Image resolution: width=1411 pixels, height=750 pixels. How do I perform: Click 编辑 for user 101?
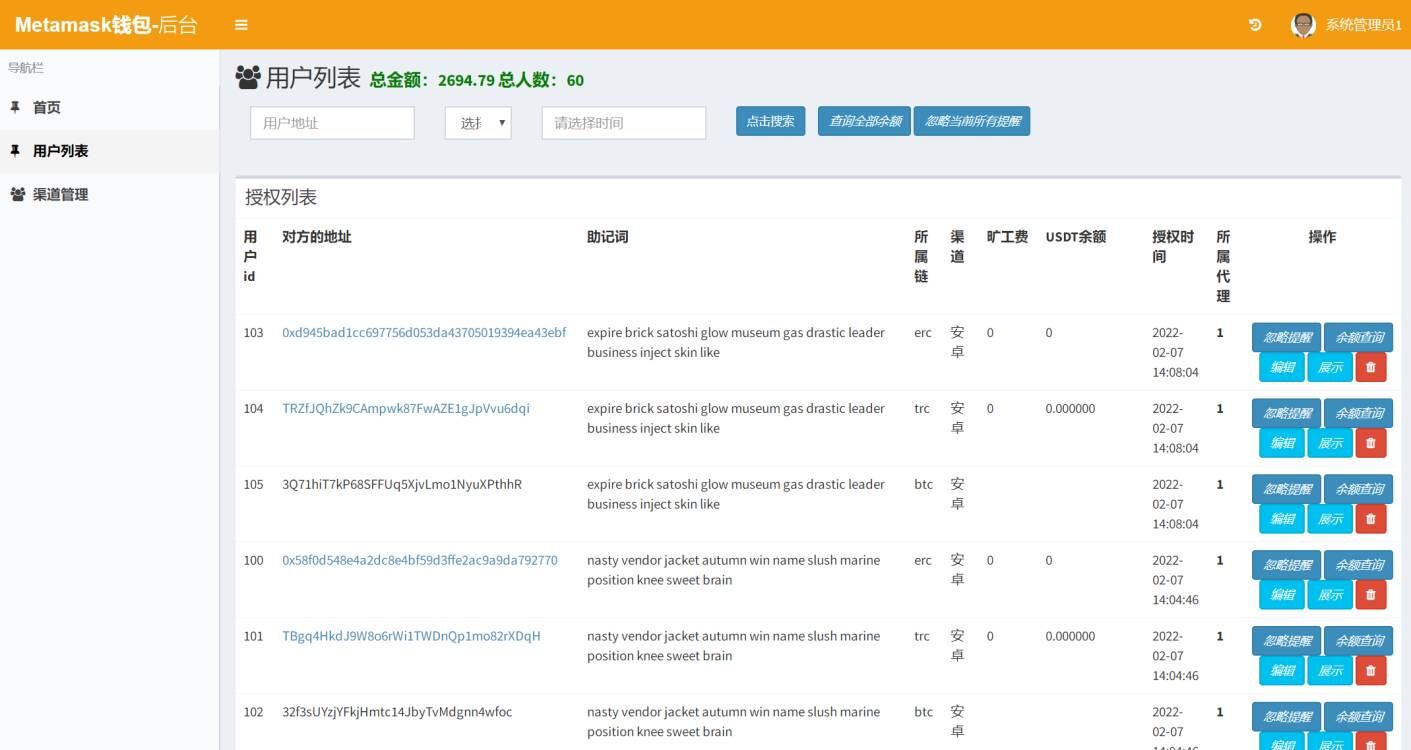tap(1281, 670)
